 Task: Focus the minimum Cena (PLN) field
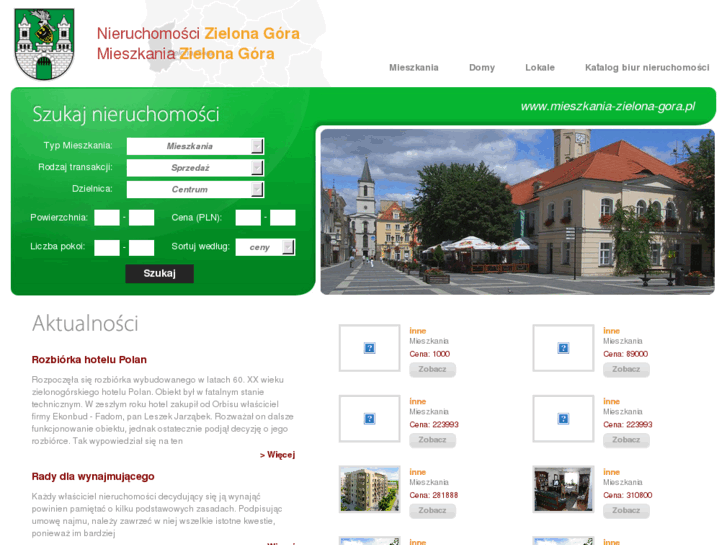click(248, 218)
